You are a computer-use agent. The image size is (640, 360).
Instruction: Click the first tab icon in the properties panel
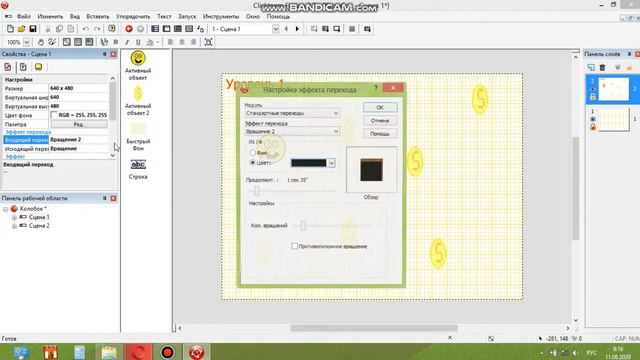(x=8, y=67)
